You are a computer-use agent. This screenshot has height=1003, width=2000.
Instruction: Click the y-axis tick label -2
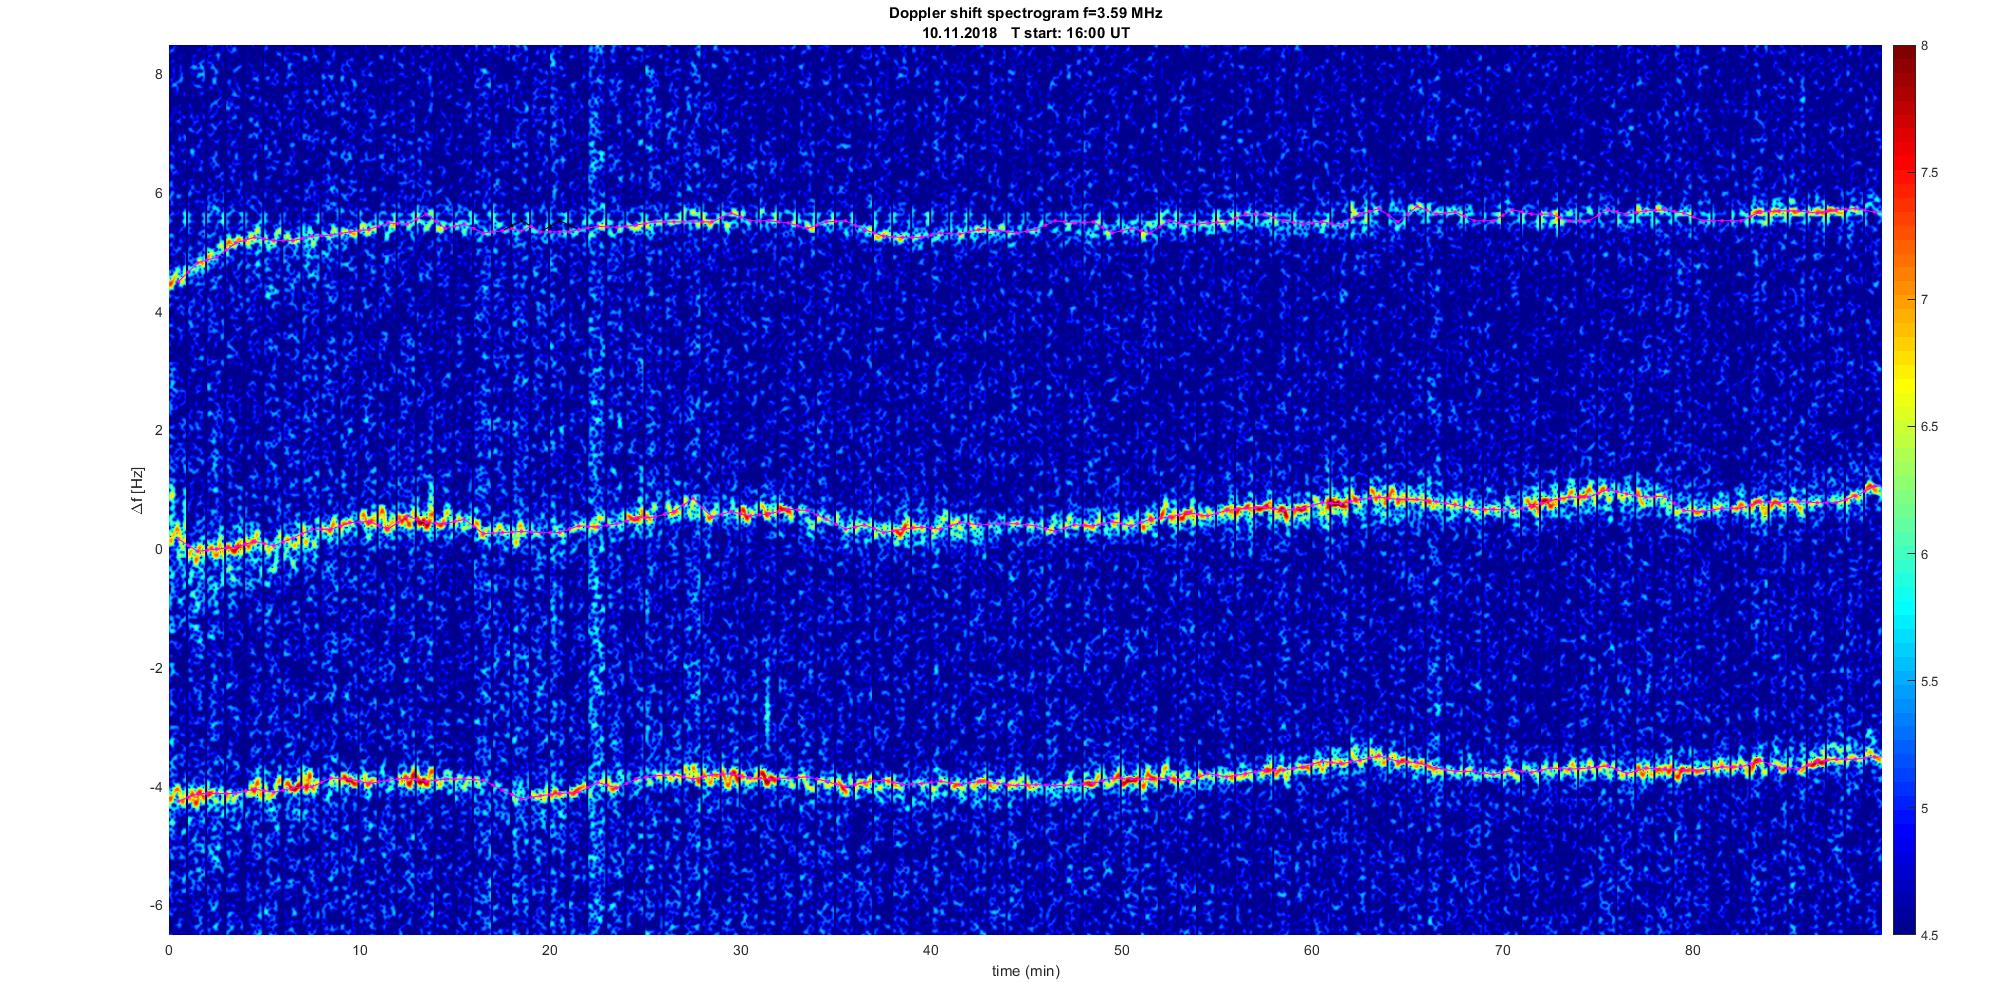(x=156, y=668)
